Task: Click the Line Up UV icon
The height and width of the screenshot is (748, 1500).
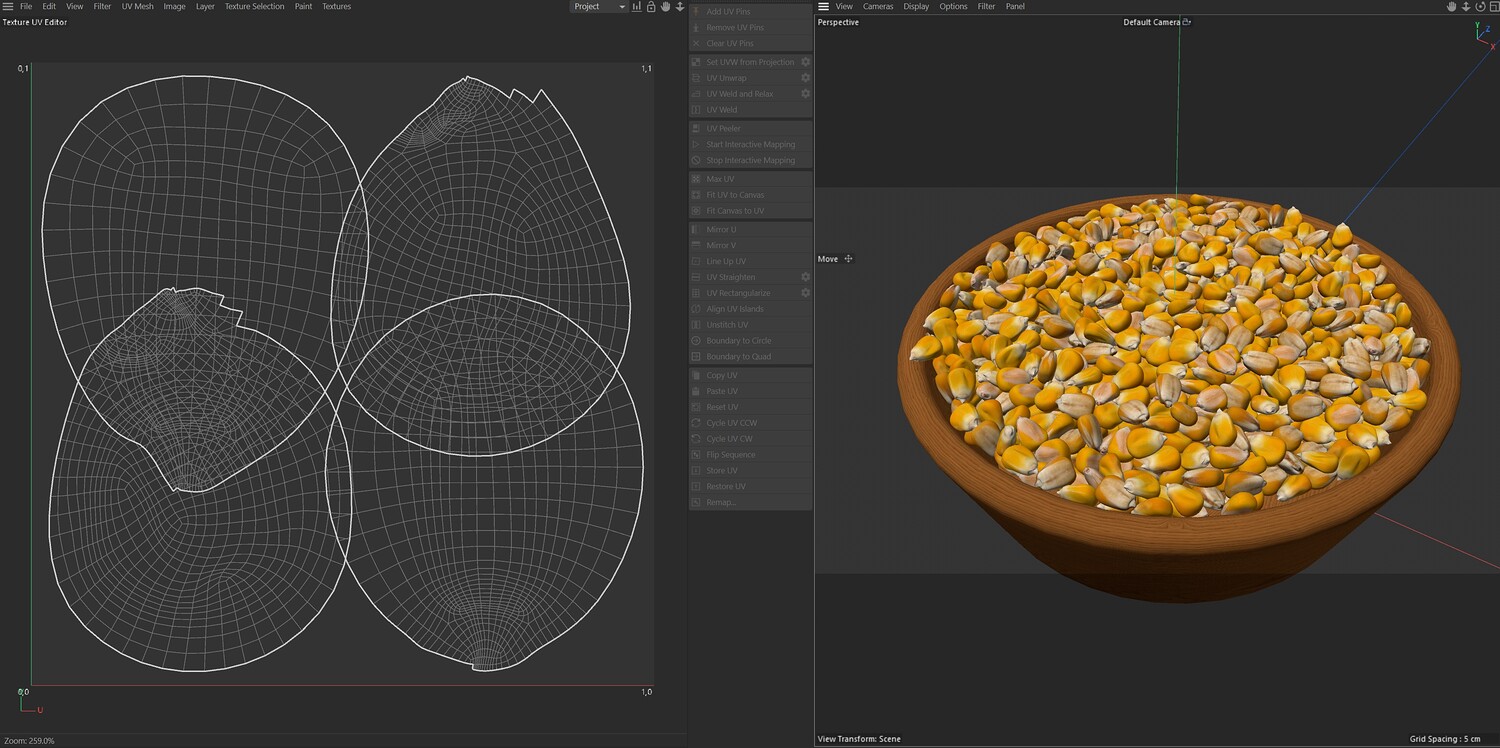Action: click(x=697, y=261)
